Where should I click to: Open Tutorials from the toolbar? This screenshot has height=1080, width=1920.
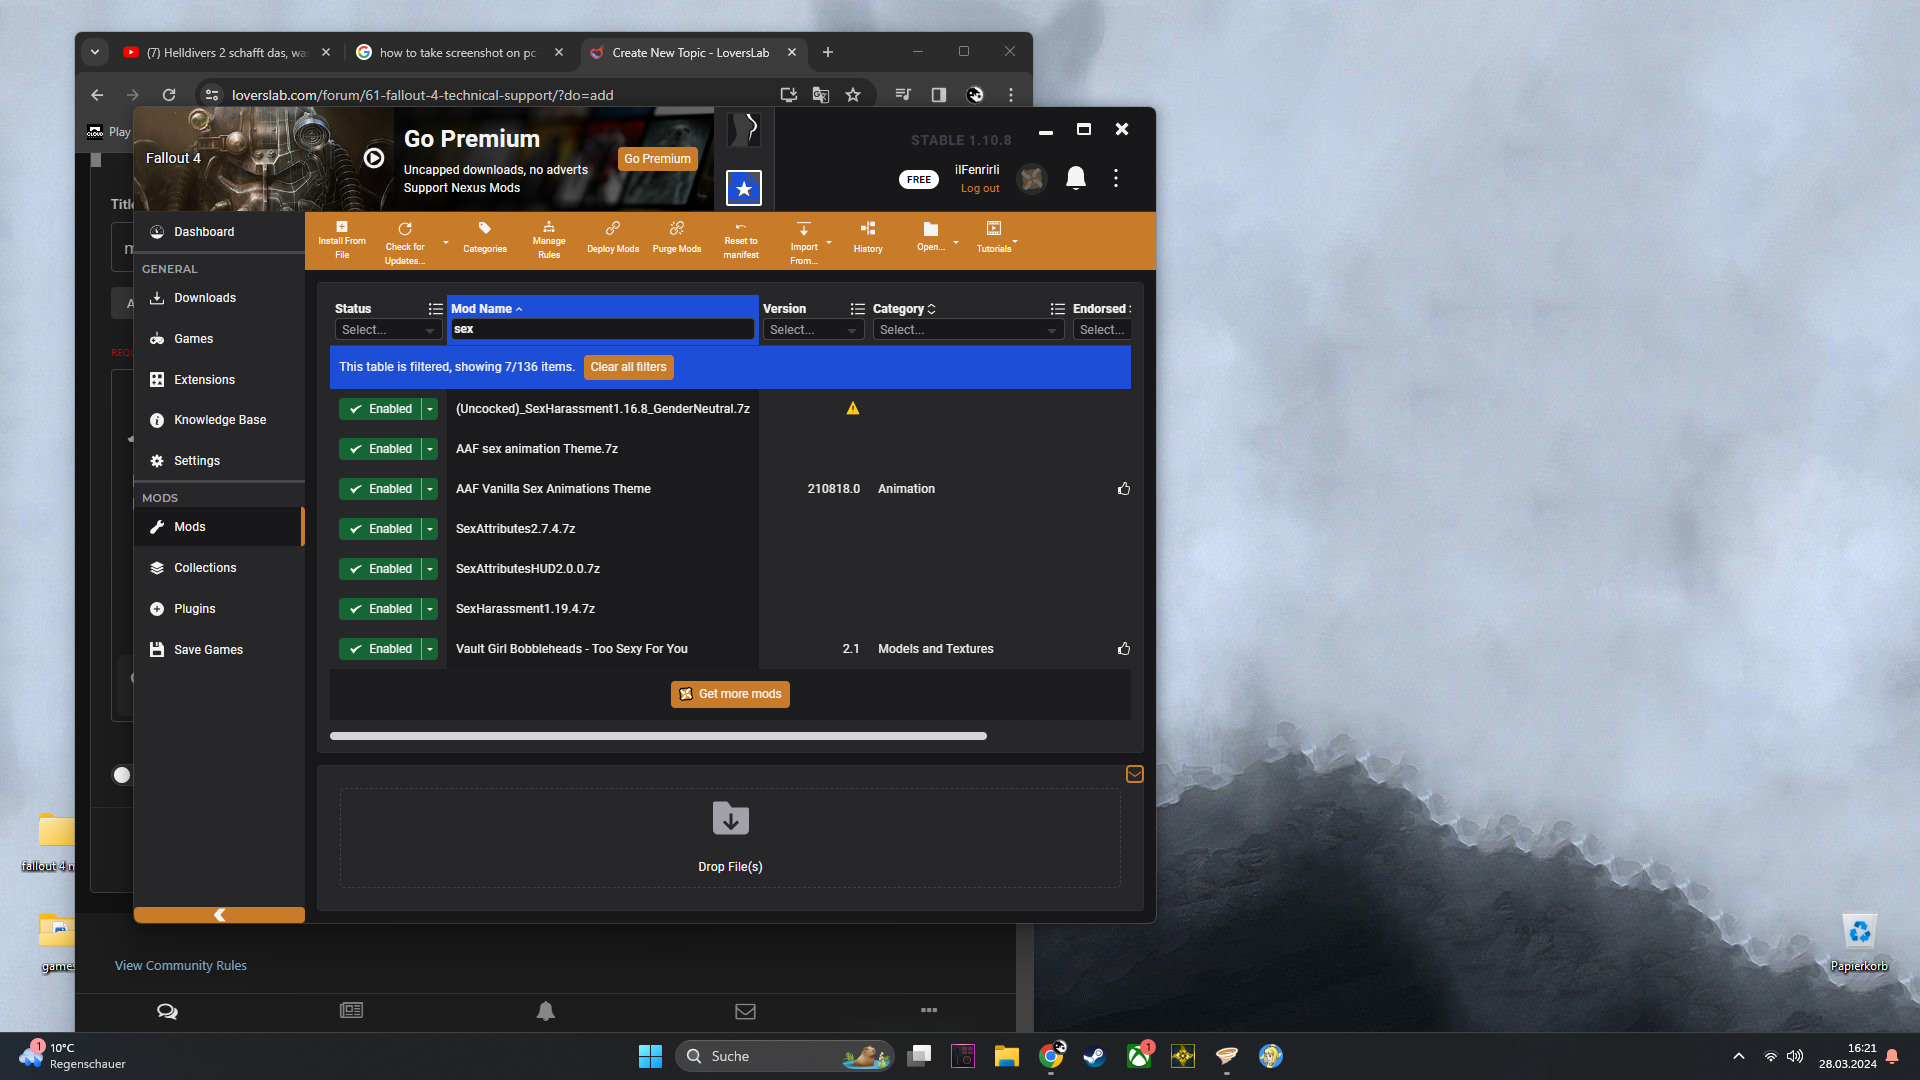click(x=994, y=239)
